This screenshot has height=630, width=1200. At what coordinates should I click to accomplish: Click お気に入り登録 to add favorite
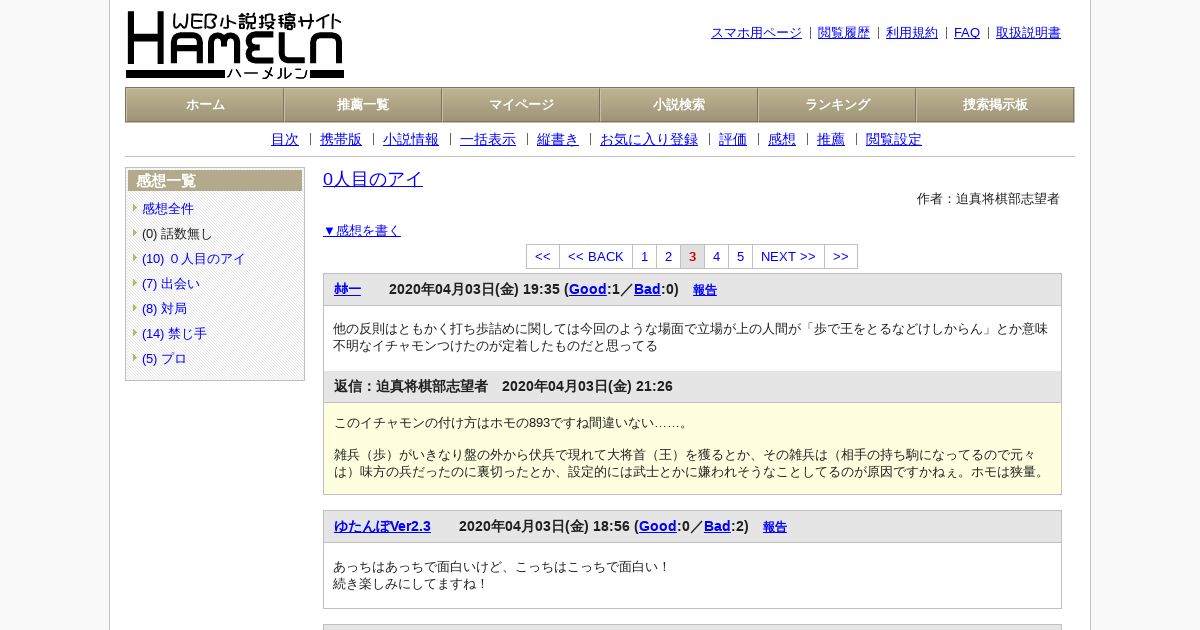pos(649,139)
